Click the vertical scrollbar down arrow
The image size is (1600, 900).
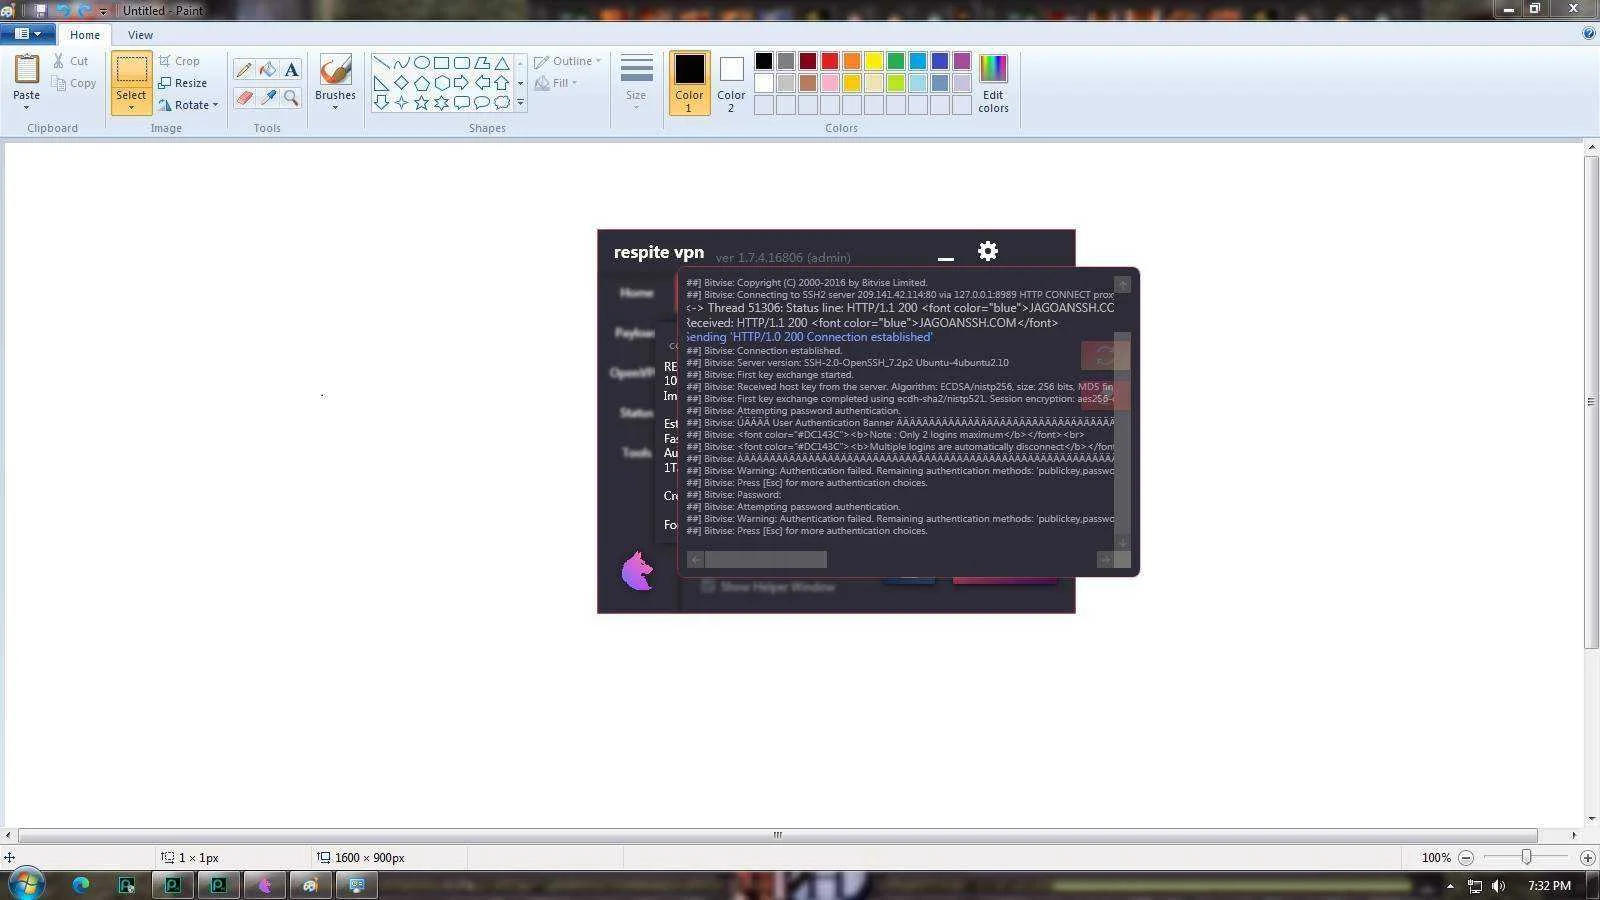click(x=1591, y=819)
